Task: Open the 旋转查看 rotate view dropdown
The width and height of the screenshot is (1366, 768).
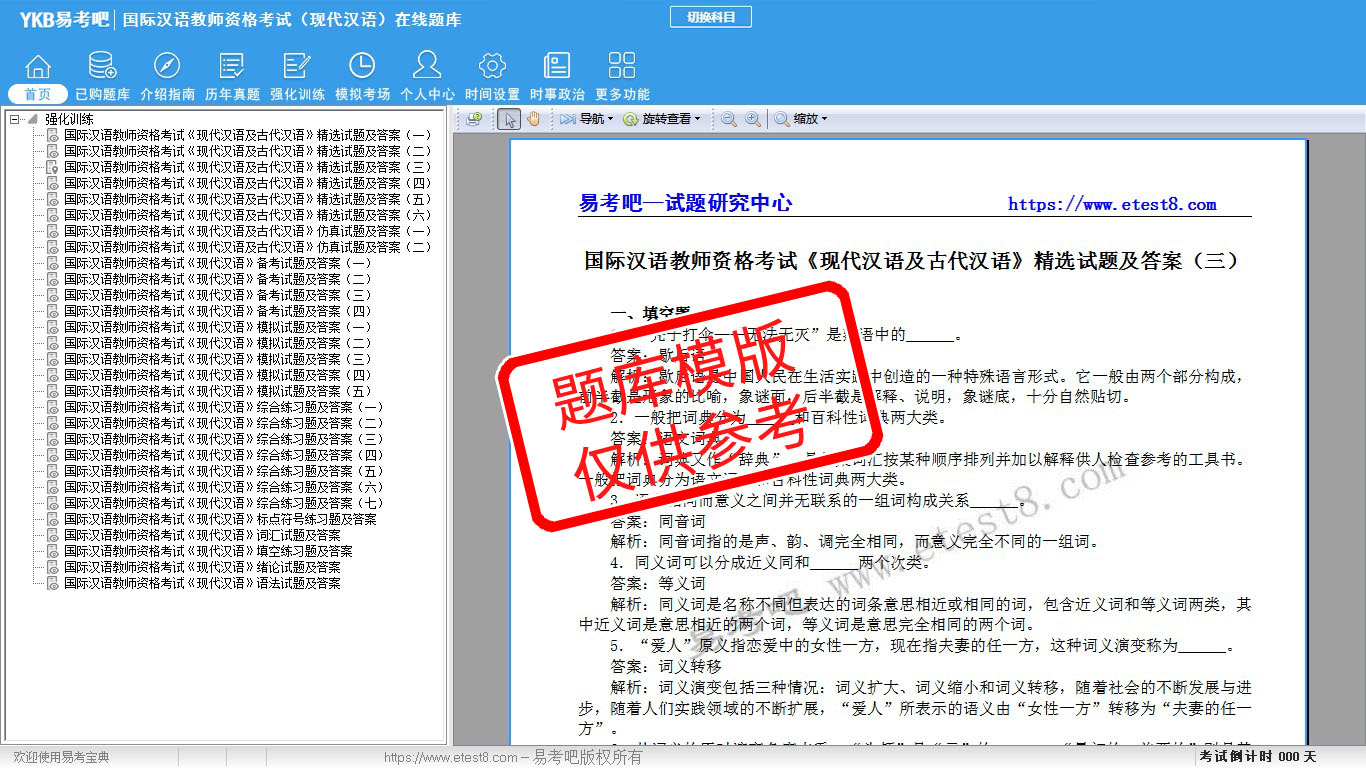Action: (661, 119)
